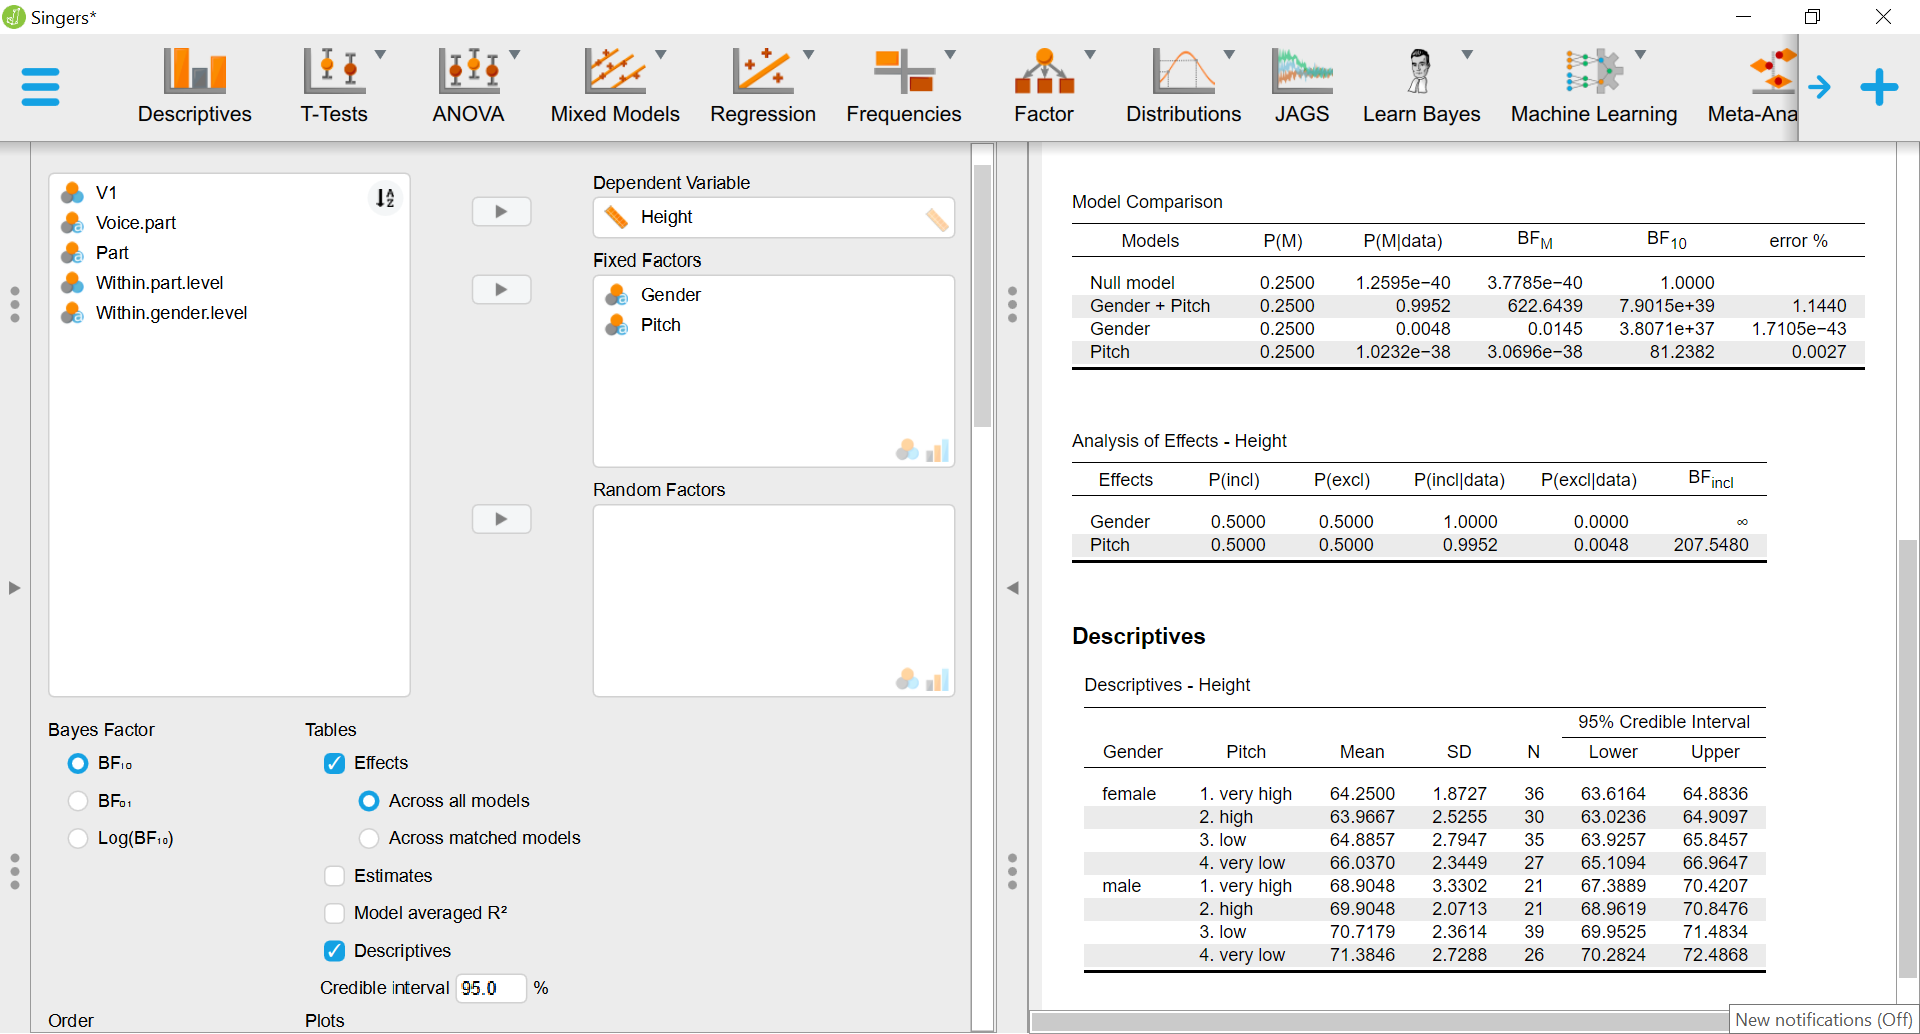
Task: Click the Credible interval input field
Action: (490, 988)
